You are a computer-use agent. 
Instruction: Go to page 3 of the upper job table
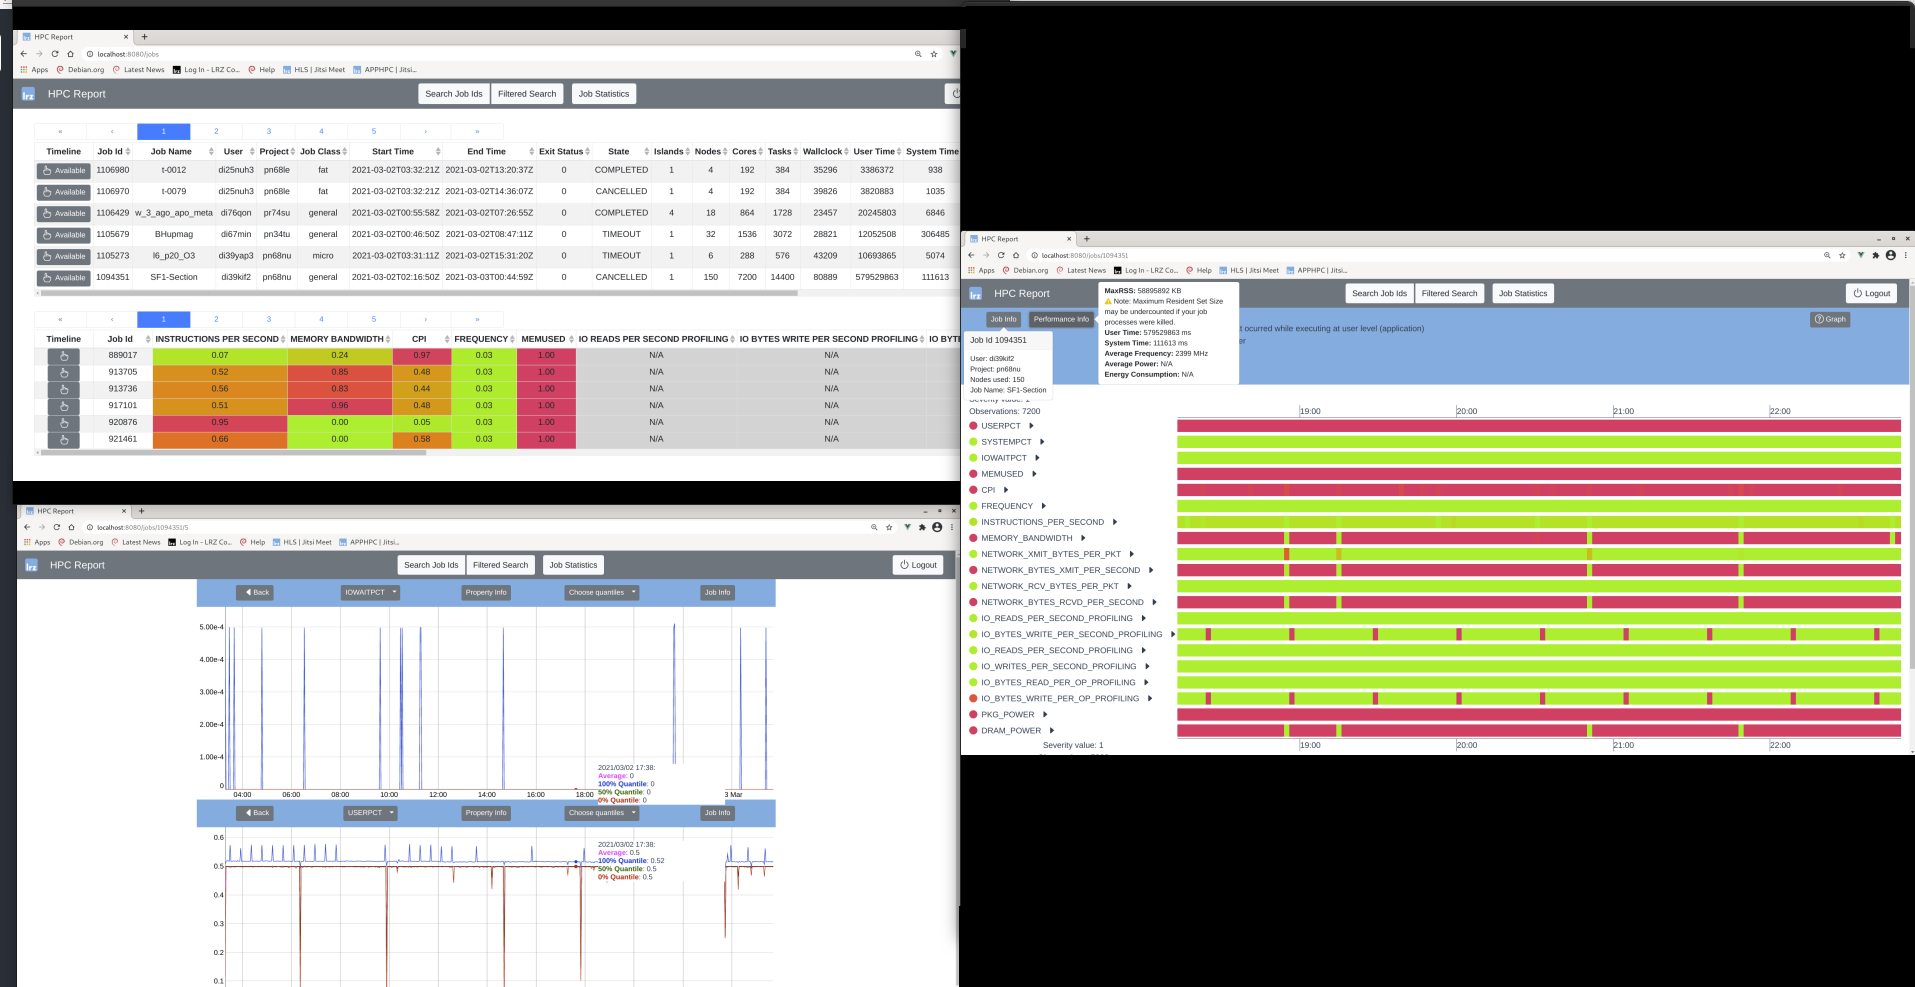point(268,131)
